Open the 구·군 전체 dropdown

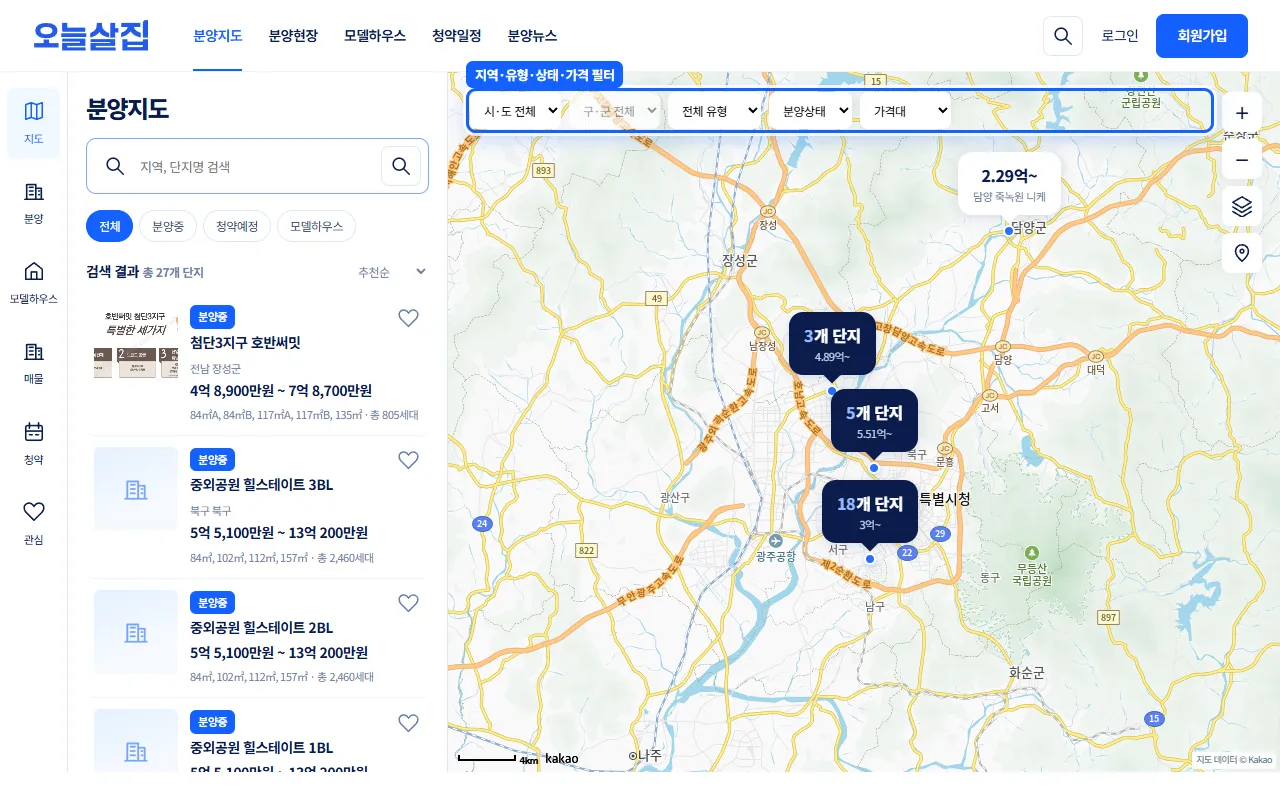click(x=616, y=111)
